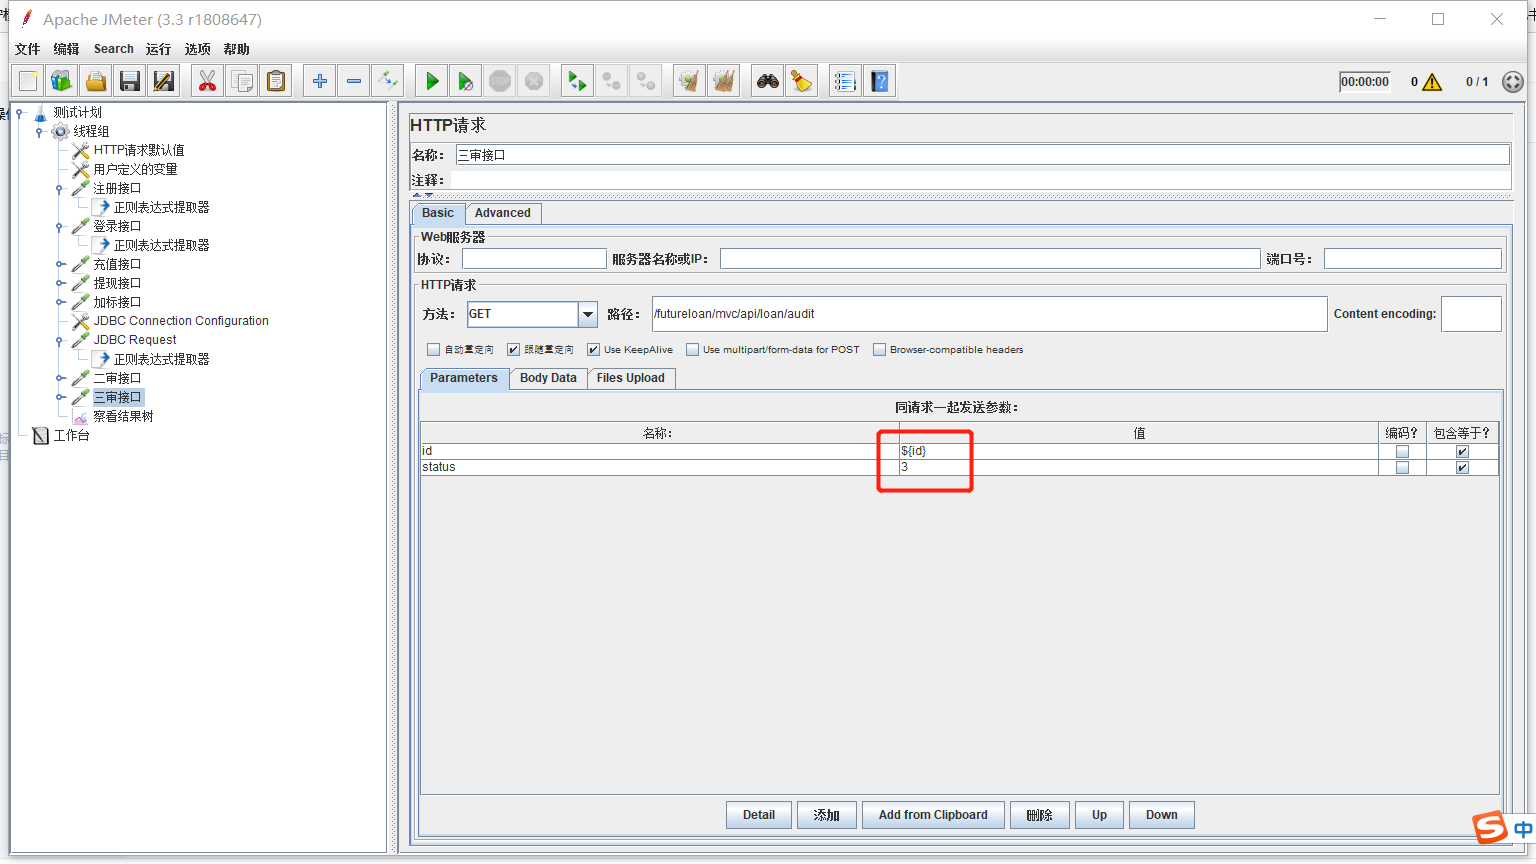Click the Remote Start All icon
Image resolution: width=1536 pixels, height=864 pixels.
(x=577, y=81)
